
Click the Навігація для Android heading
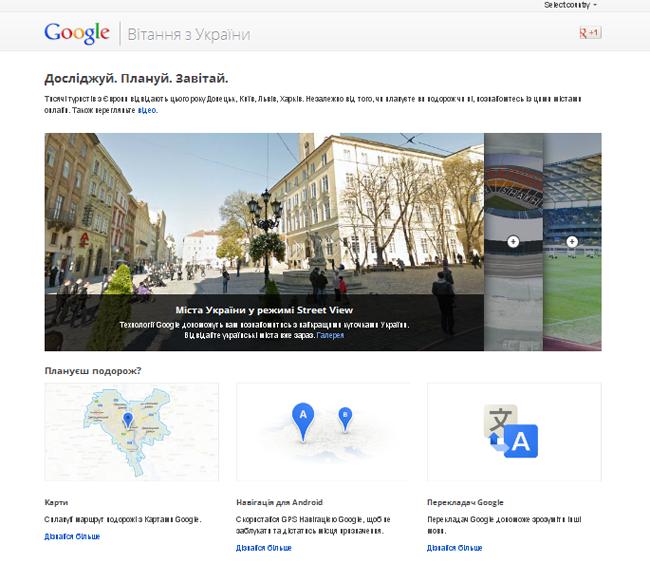pos(279,502)
